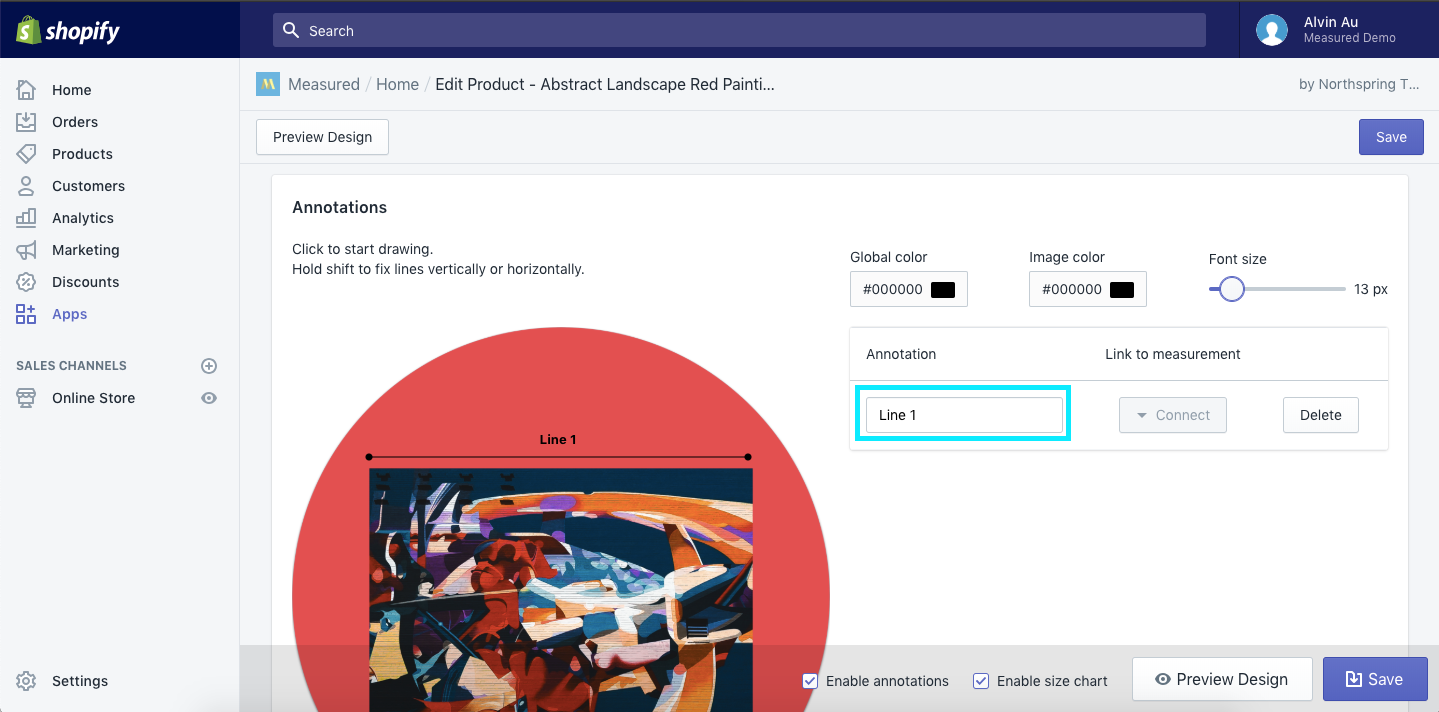Focus the Search field in top bar
The height and width of the screenshot is (712, 1439).
coord(739,30)
